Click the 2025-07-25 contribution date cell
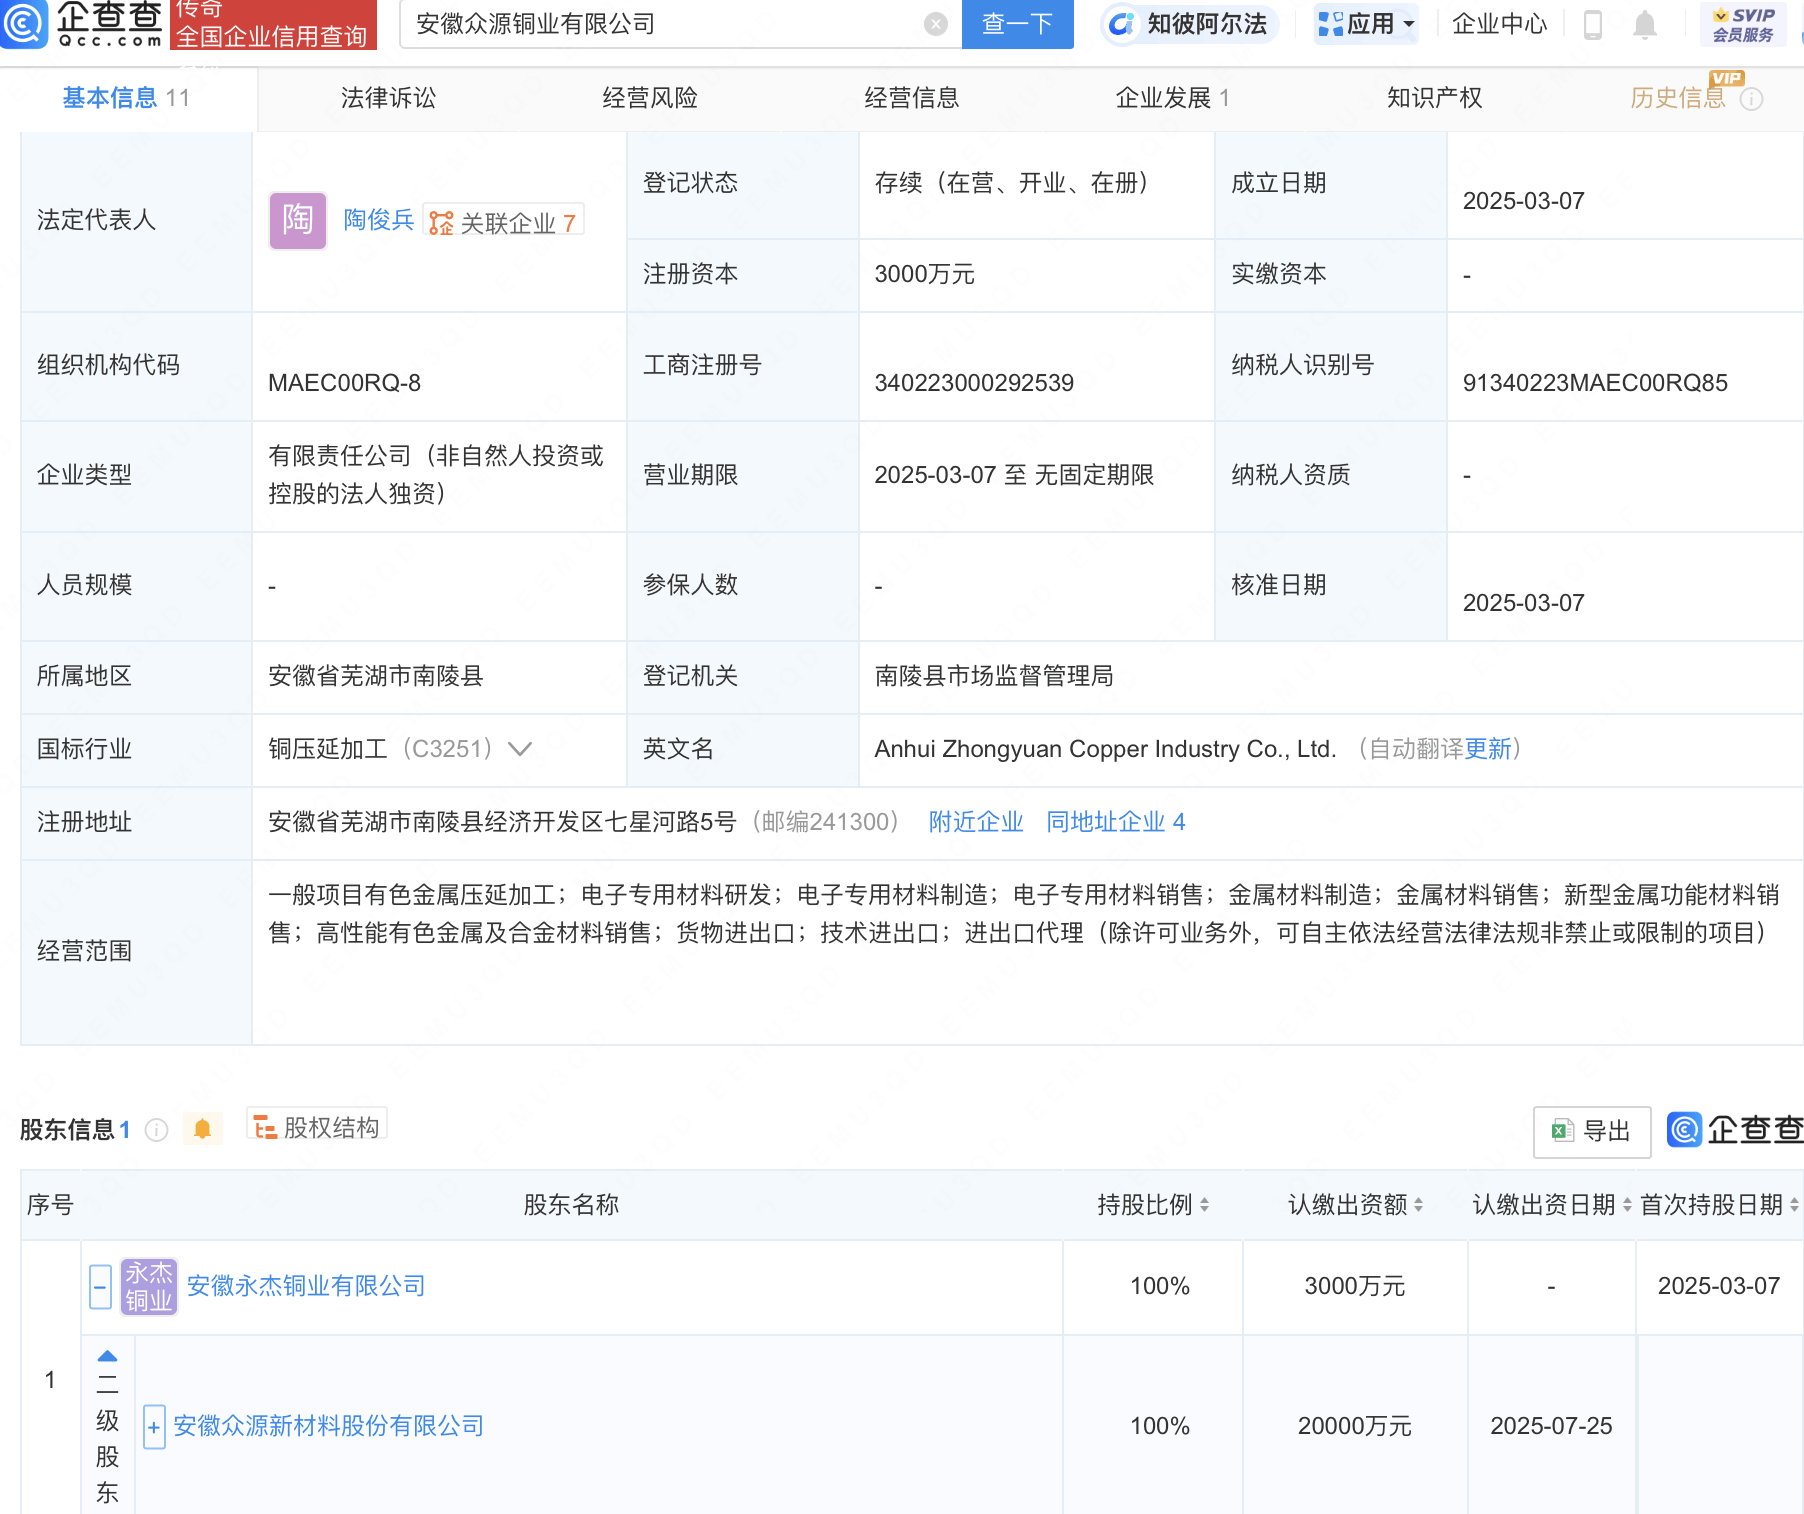This screenshot has width=1804, height=1514. [x=1551, y=1426]
